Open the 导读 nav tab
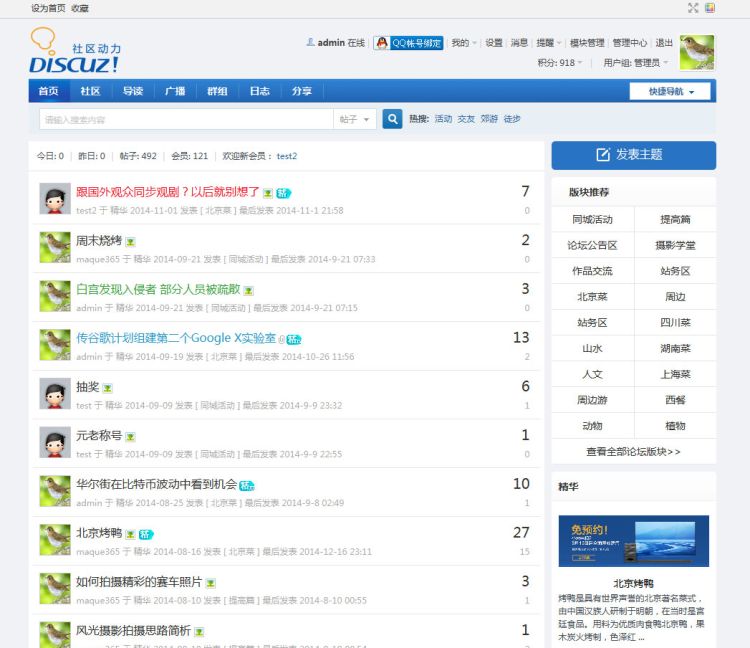This screenshot has height=648, width=750. (133, 91)
